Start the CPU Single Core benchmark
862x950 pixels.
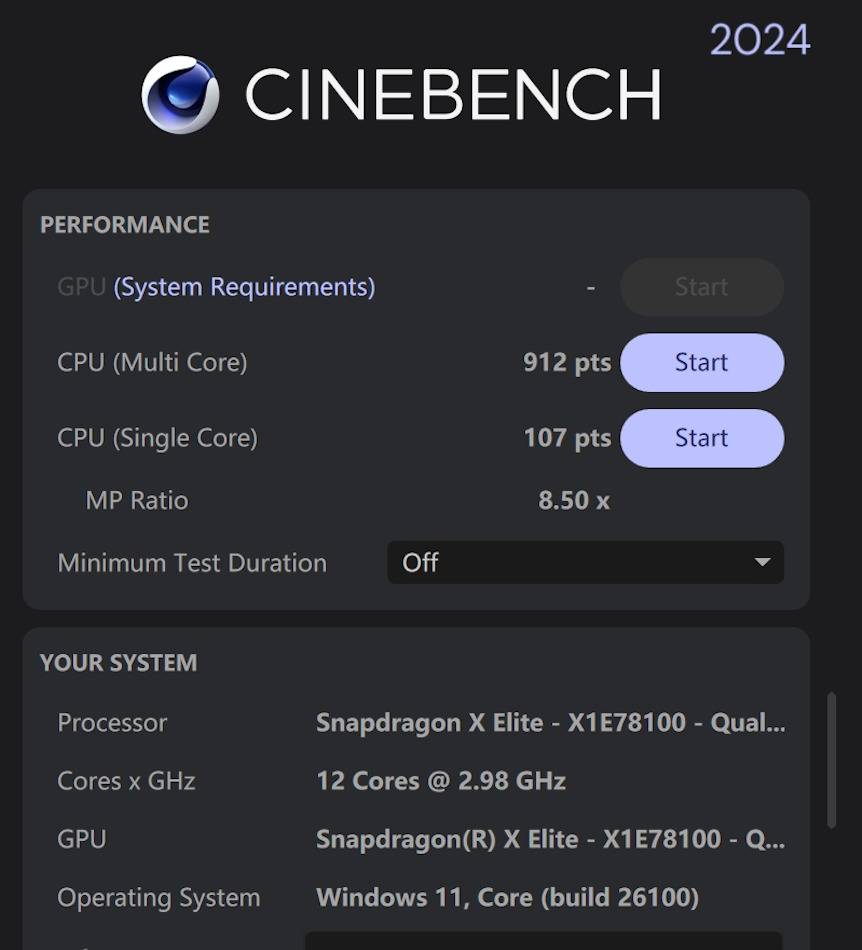coord(701,438)
